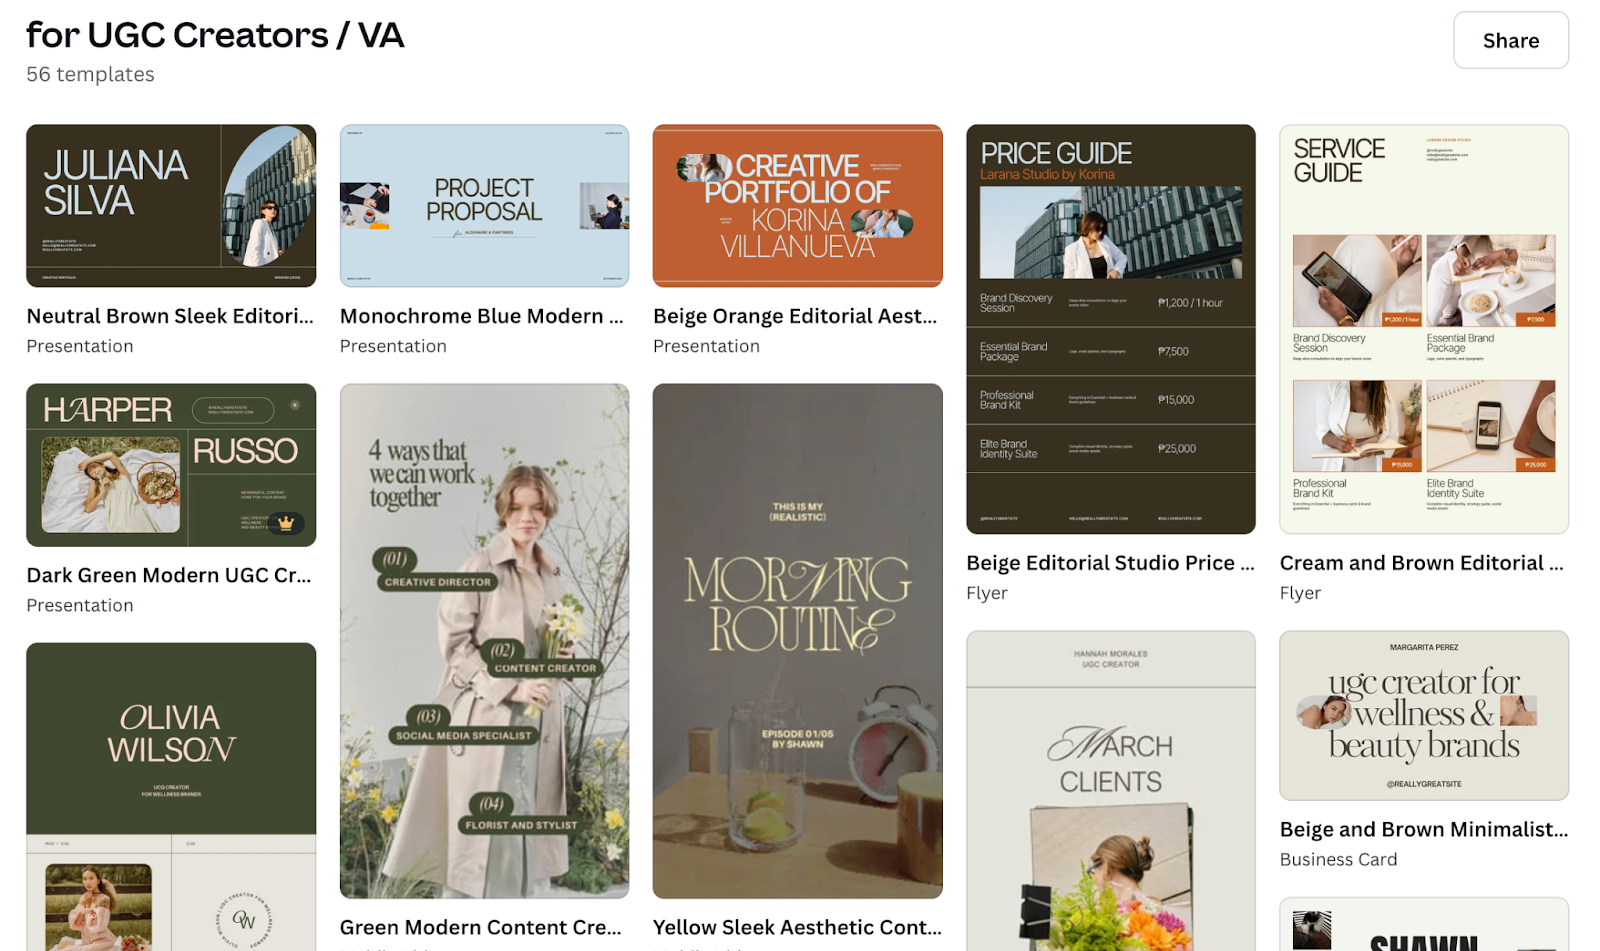The image size is (1600, 951).
Task: Open the '4 ways we can work together' template
Action: coord(484,641)
